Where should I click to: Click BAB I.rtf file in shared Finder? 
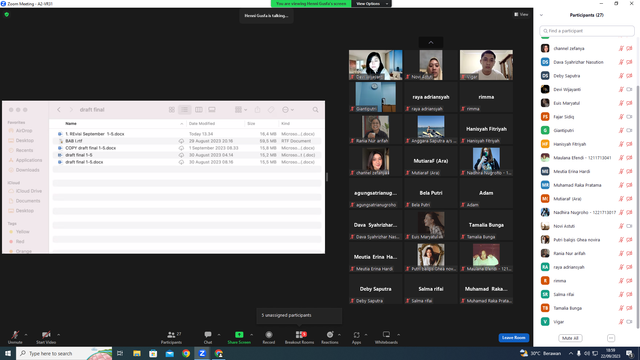(x=74, y=141)
